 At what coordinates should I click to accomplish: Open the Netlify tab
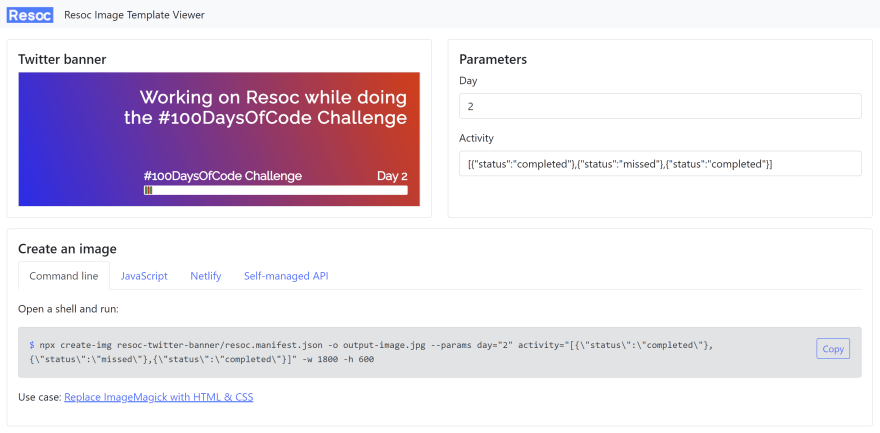[205, 276]
